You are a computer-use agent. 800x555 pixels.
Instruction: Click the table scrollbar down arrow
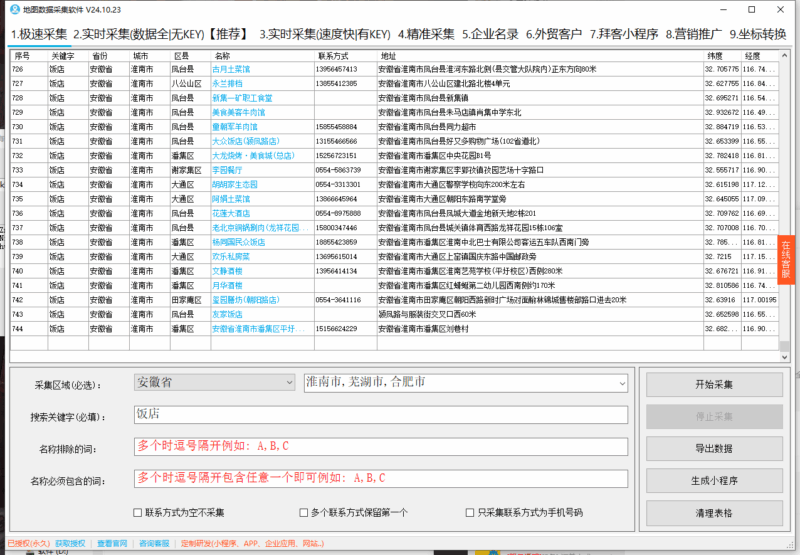pyautogui.click(x=784, y=357)
